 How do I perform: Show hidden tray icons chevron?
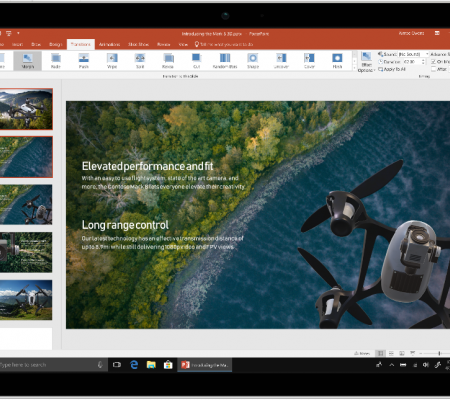click(x=392, y=365)
